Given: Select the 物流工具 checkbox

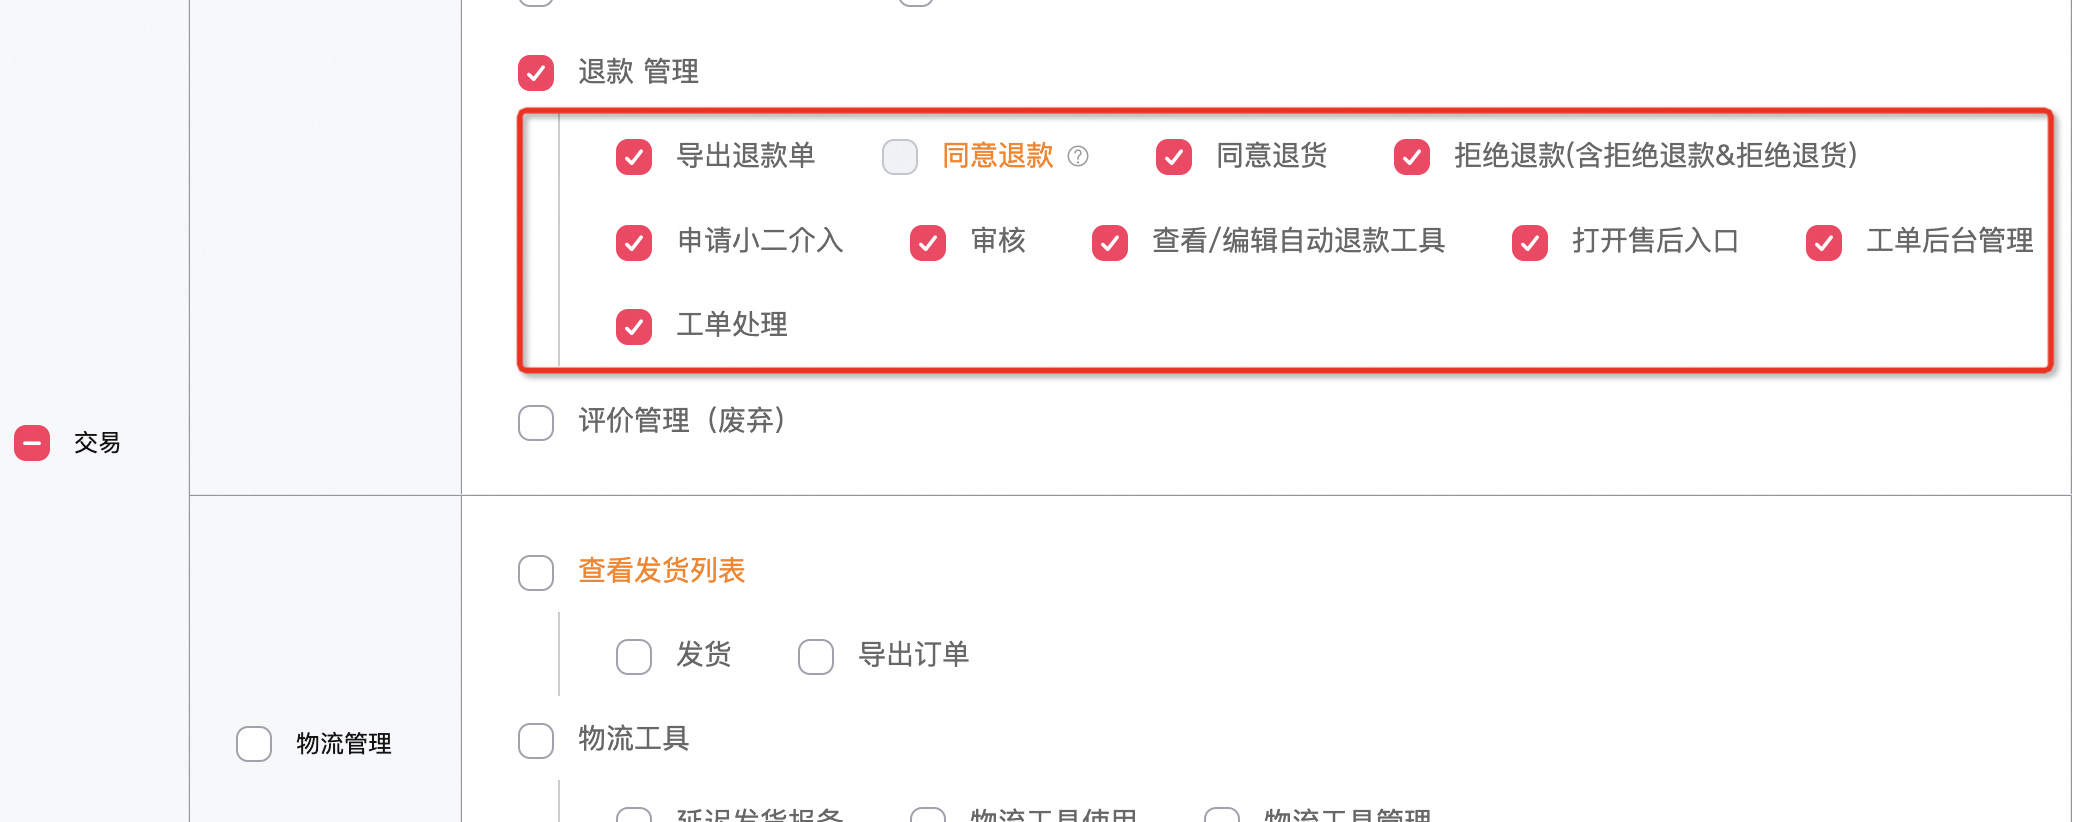Looking at the screenshot, I should pyautogui.click(x=536, y=740).
